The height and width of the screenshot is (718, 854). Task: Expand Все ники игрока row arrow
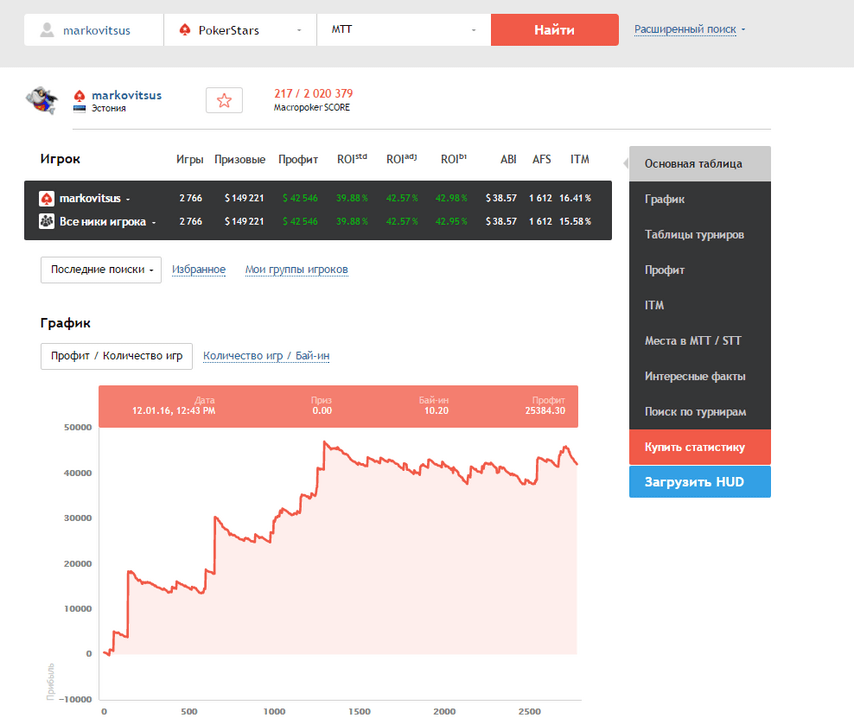[154, 222]
